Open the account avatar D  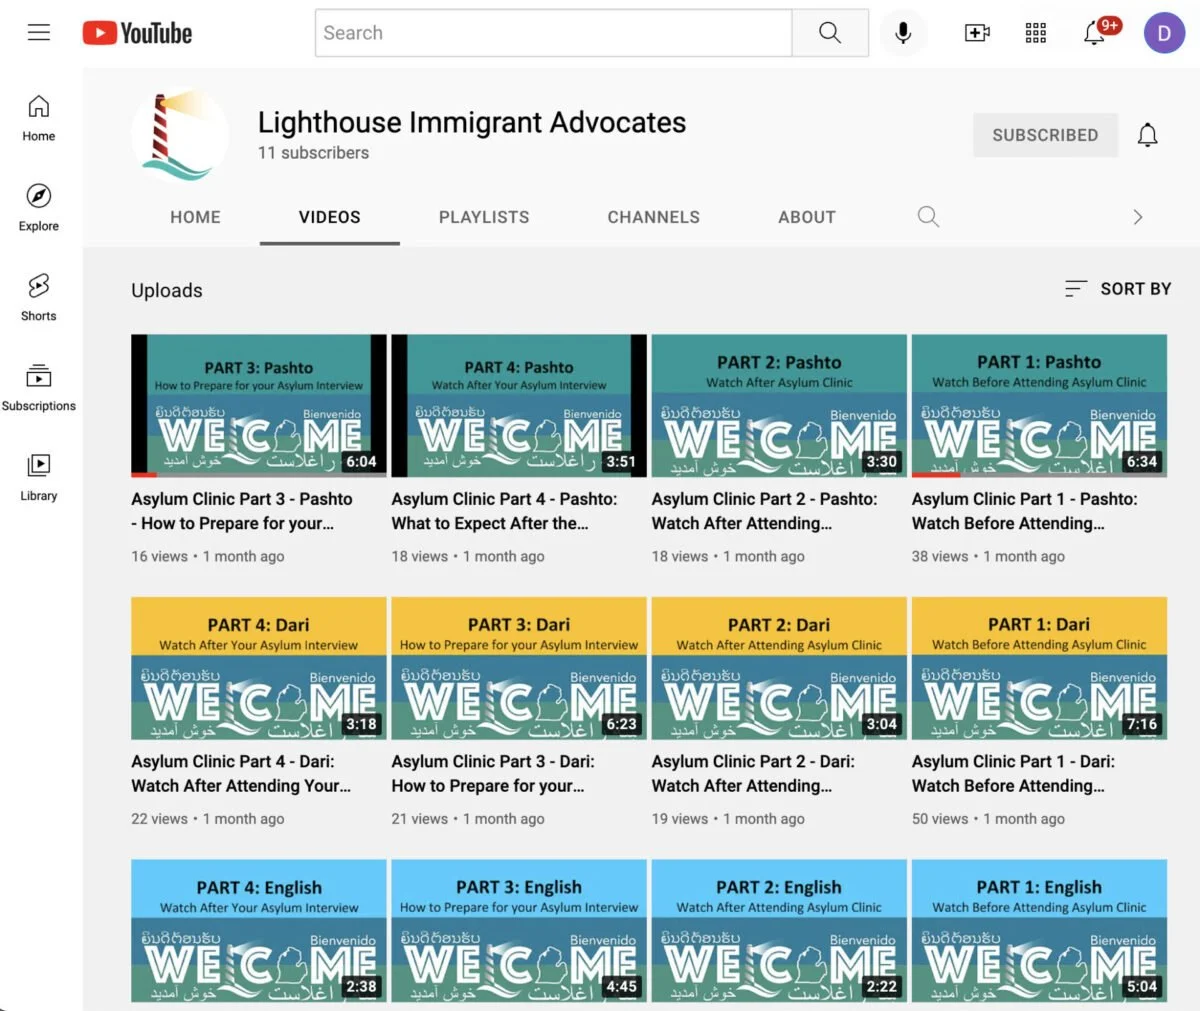coord(1164,33)
